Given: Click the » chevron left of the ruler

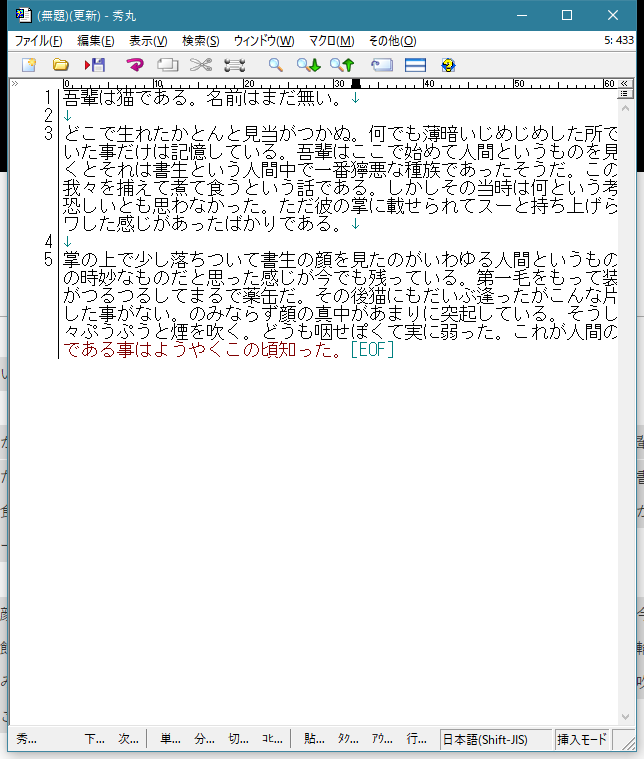Looking at the screenshot, I should [x=15, y=83].
